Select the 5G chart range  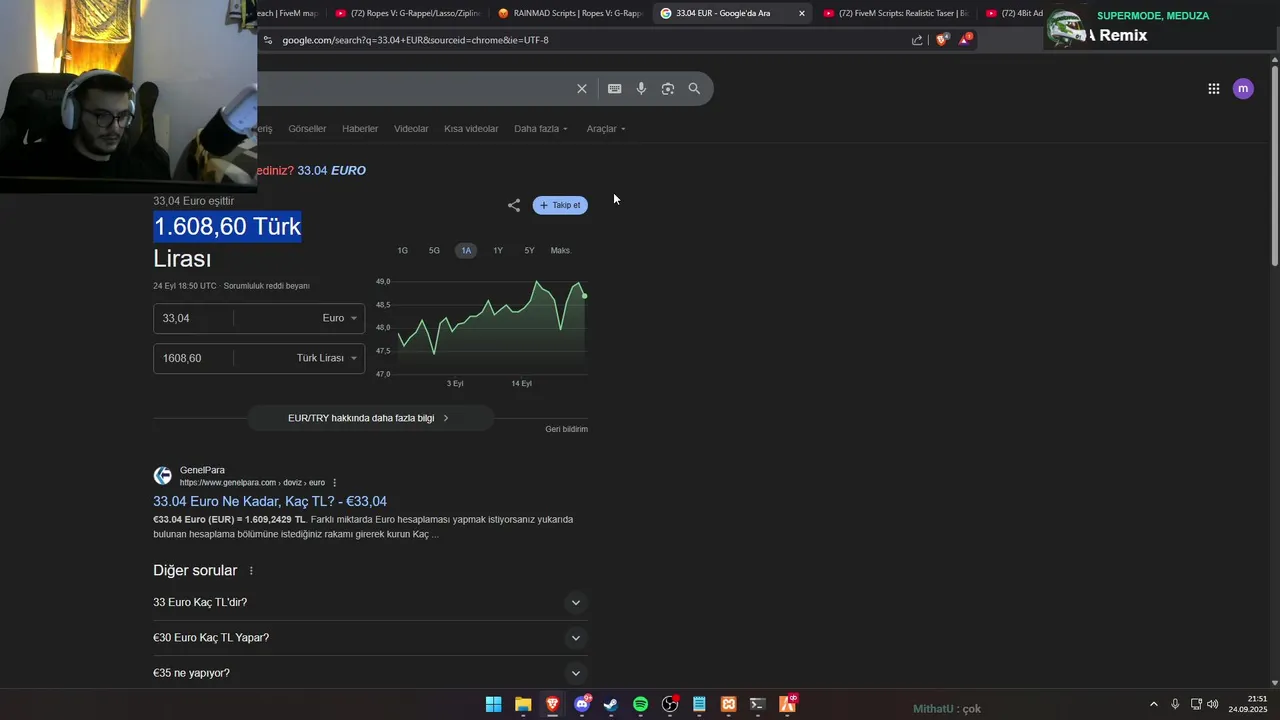click(x=434, y=251)
